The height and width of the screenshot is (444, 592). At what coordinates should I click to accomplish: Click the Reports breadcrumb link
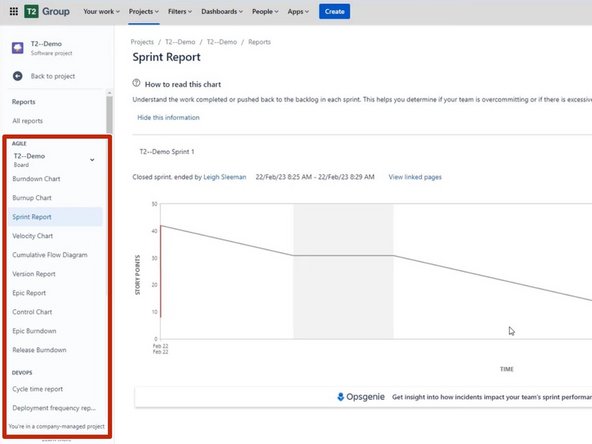(x=259, y=42)
